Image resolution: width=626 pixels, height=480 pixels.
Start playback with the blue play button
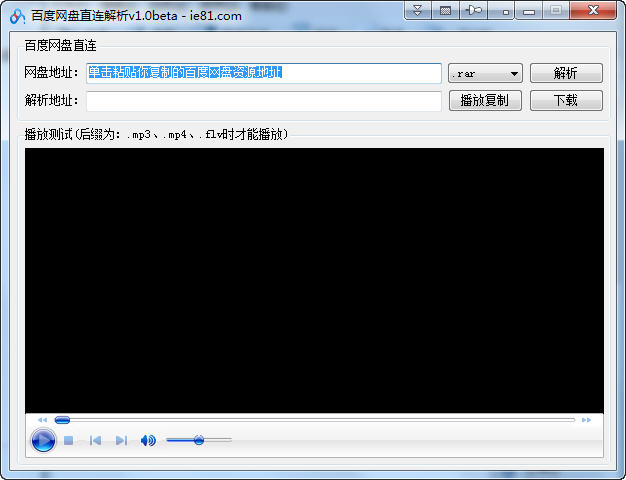click(x=43, y=440)
